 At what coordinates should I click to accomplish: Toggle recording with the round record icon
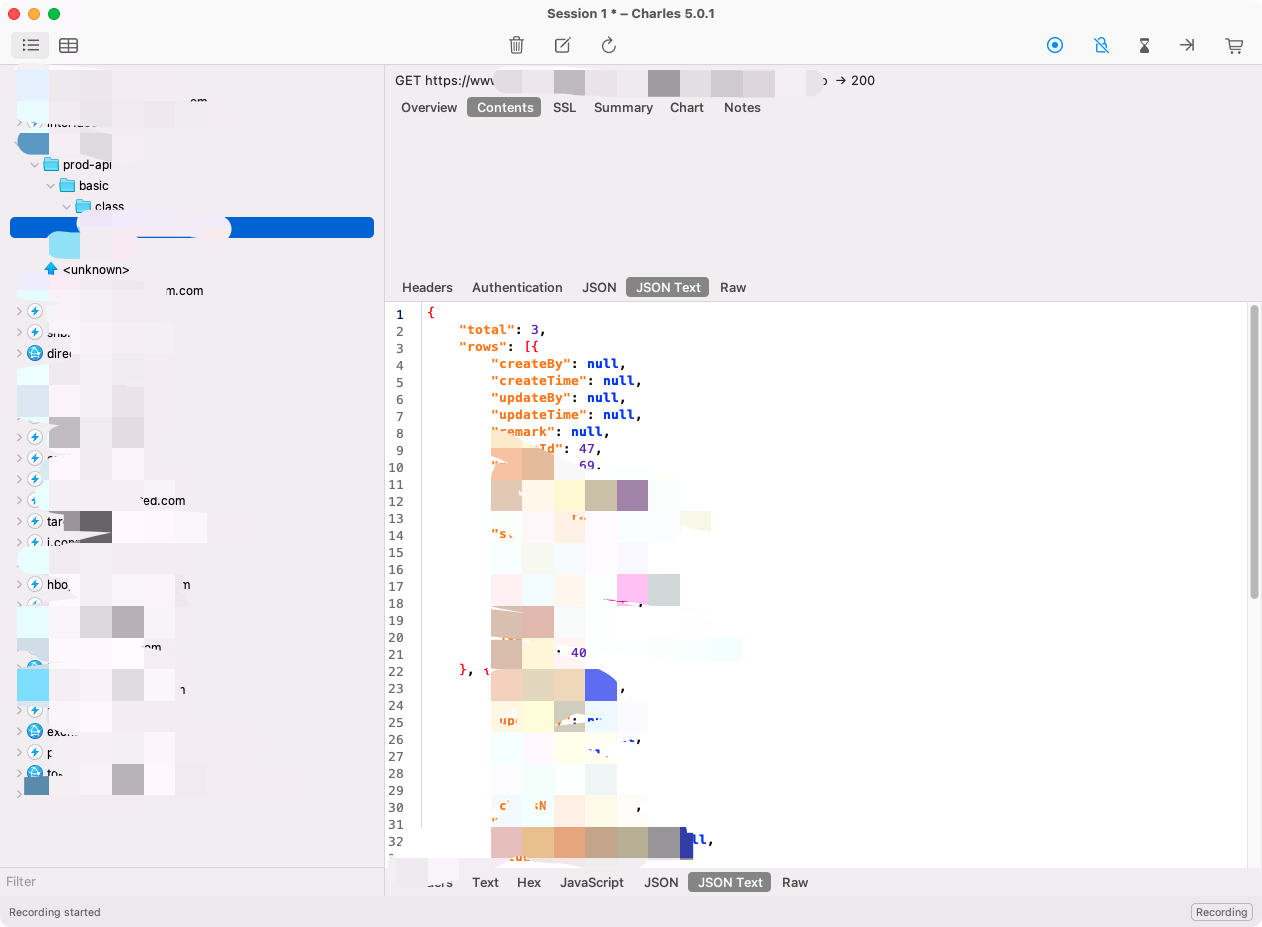[1055, 45]
